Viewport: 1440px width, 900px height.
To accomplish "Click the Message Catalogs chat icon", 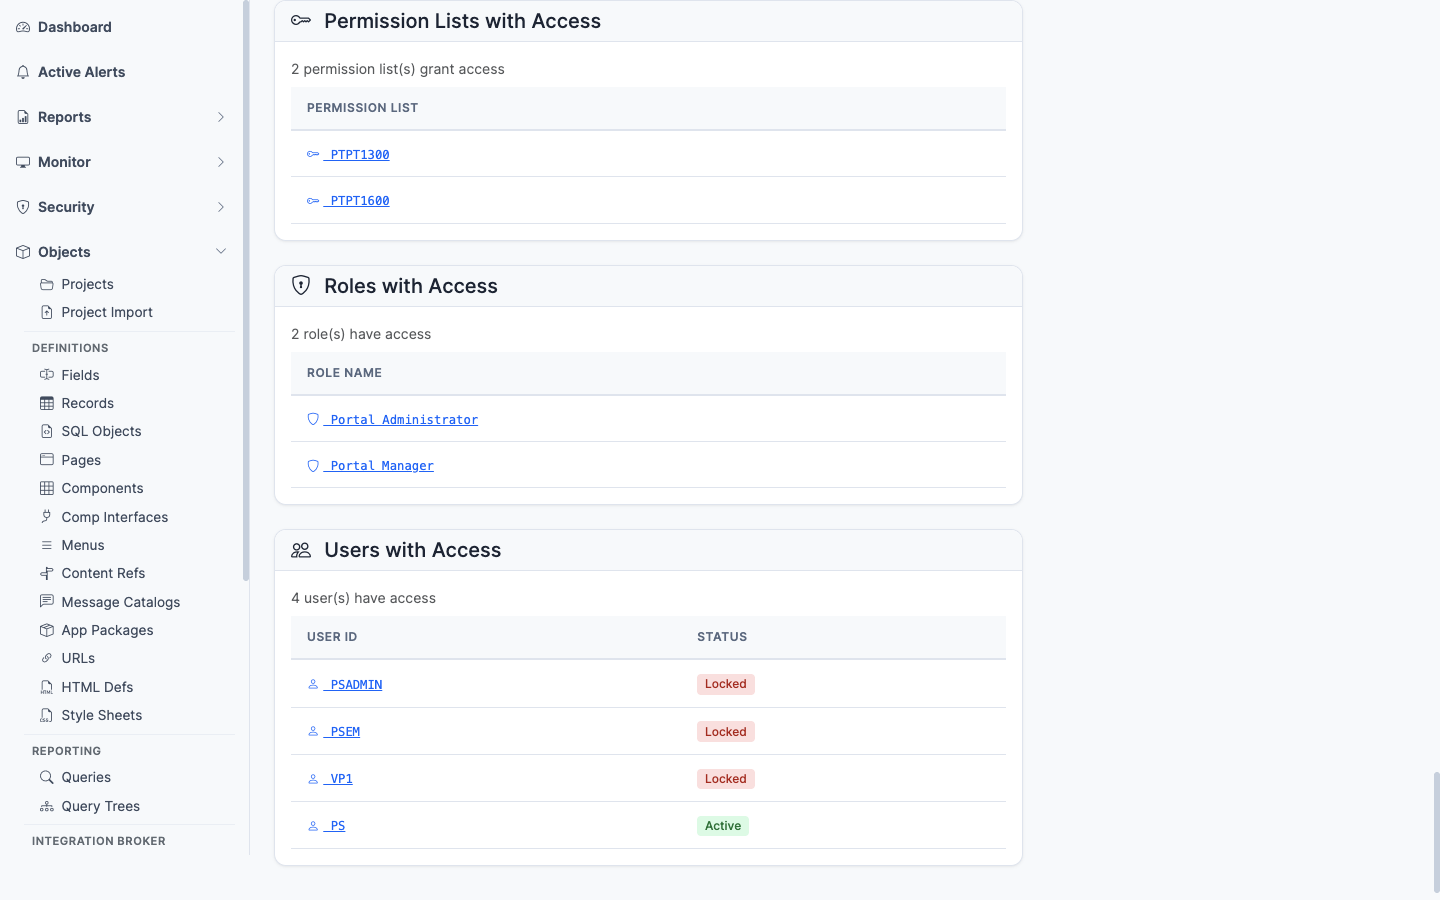I will 47,602.
